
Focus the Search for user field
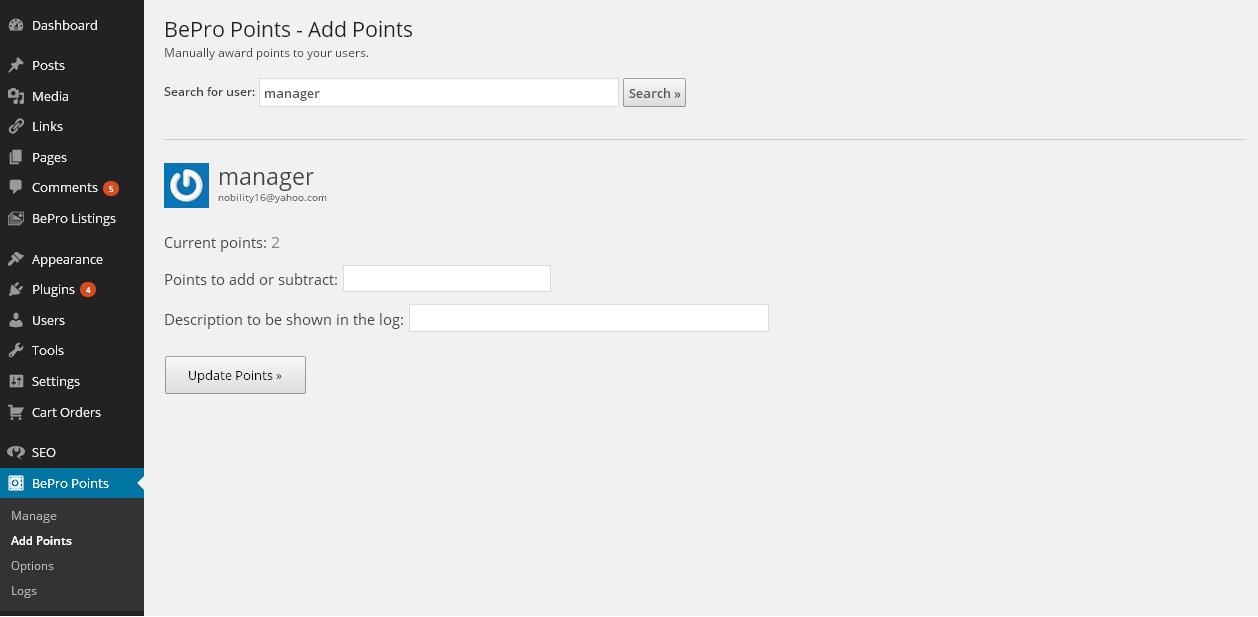tap(439, 93)
